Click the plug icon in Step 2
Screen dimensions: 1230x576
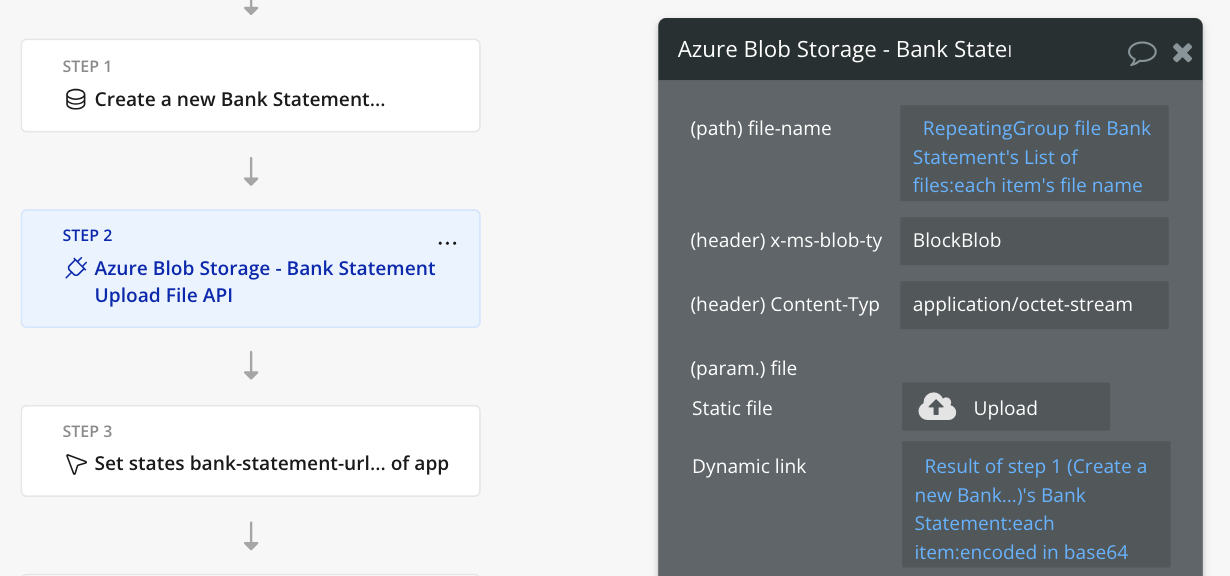(75, 268)
